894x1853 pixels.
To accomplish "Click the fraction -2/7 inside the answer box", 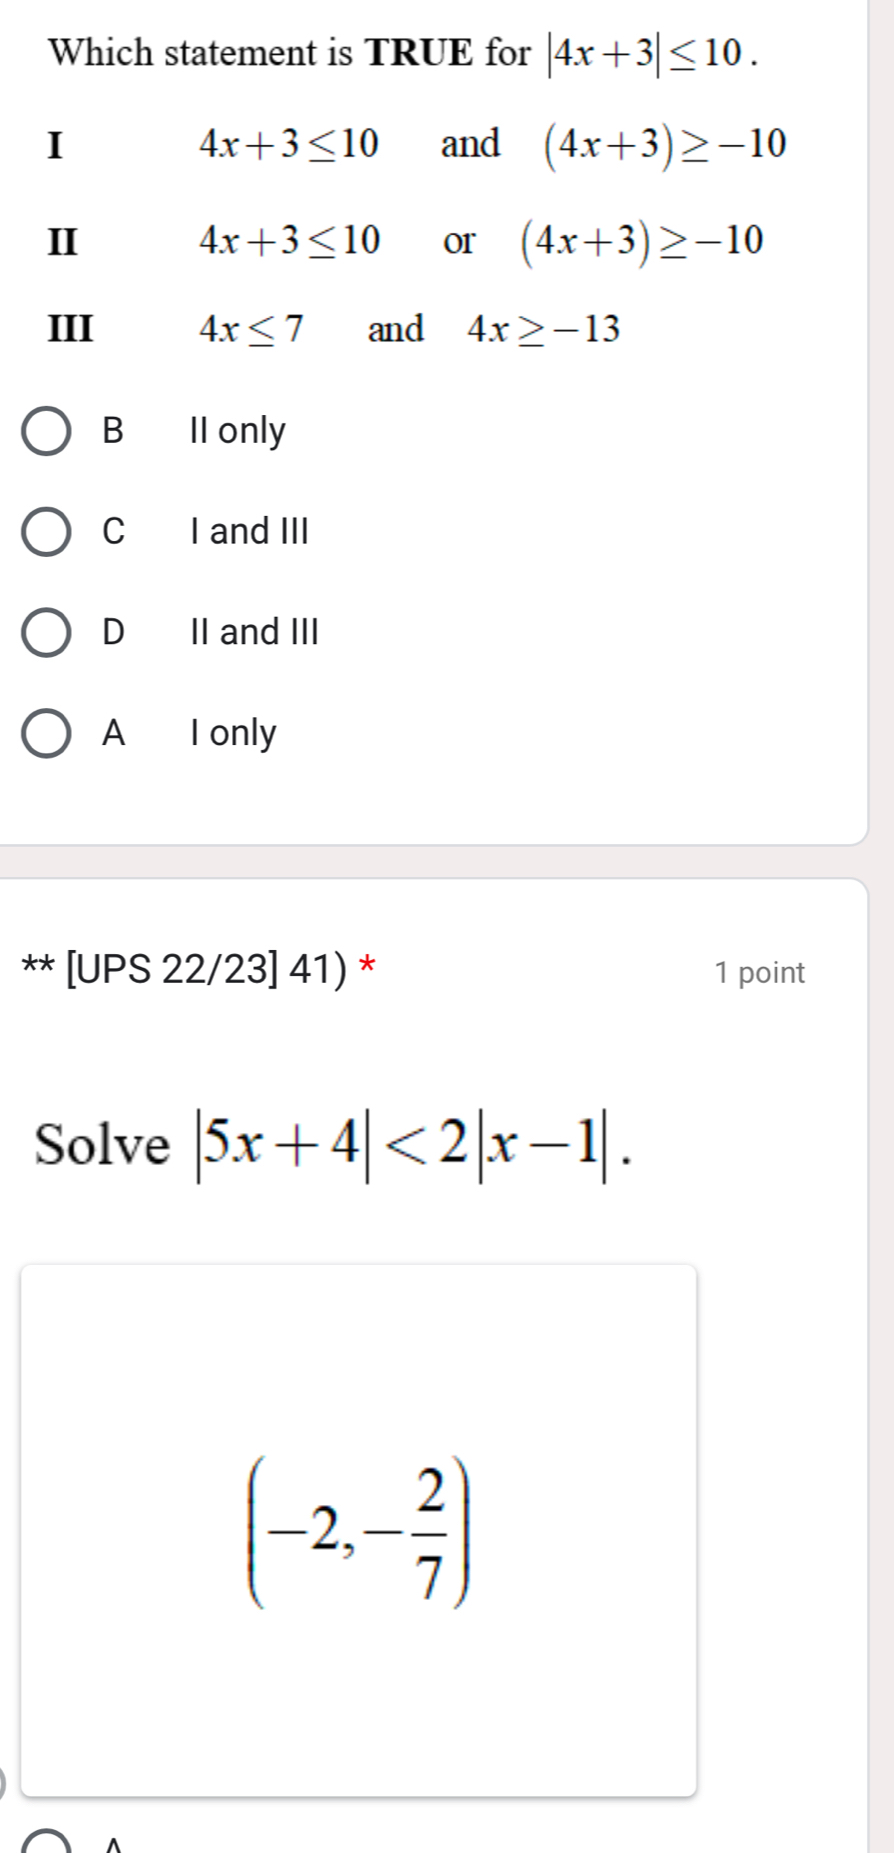I will coord(430,1527).
